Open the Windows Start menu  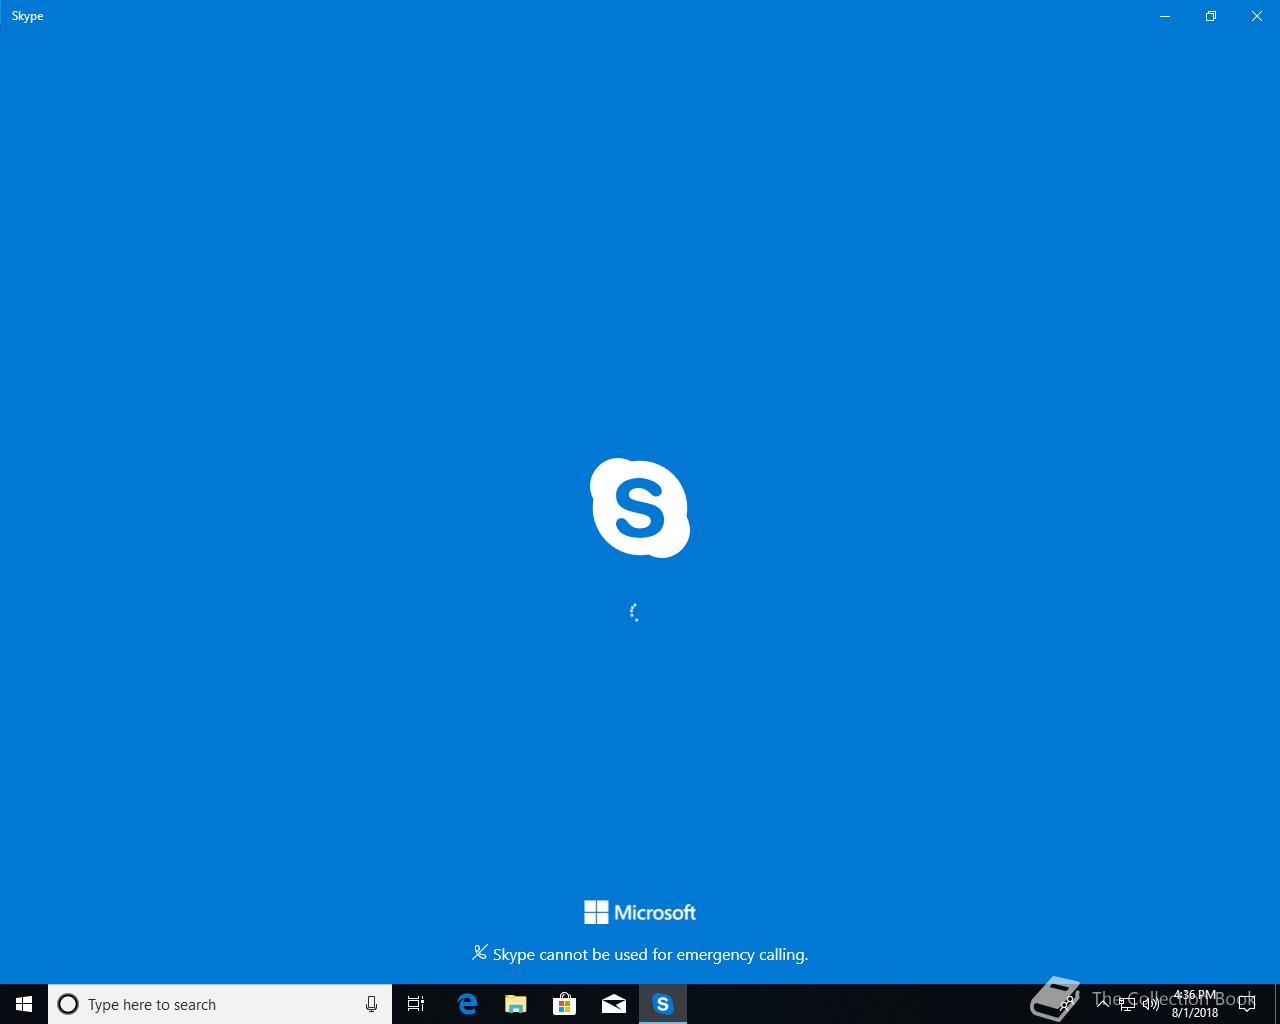[x=24, y=1004]
